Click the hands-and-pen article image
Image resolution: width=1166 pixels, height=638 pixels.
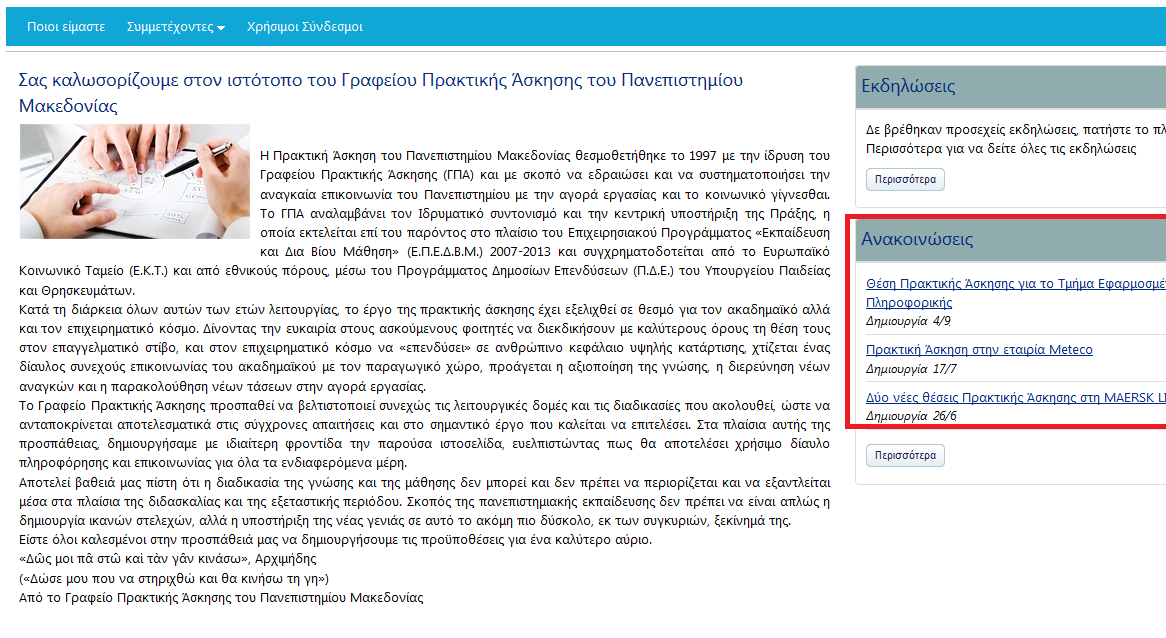[135, 181]
